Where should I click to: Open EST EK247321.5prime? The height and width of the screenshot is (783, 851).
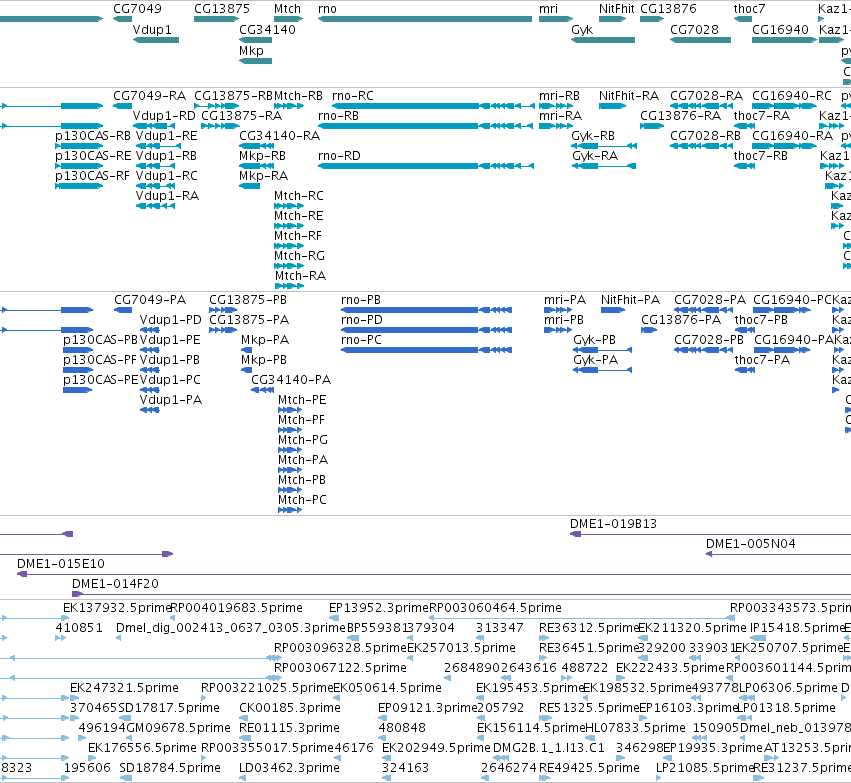pyautogui.click(x=124, y=689)
